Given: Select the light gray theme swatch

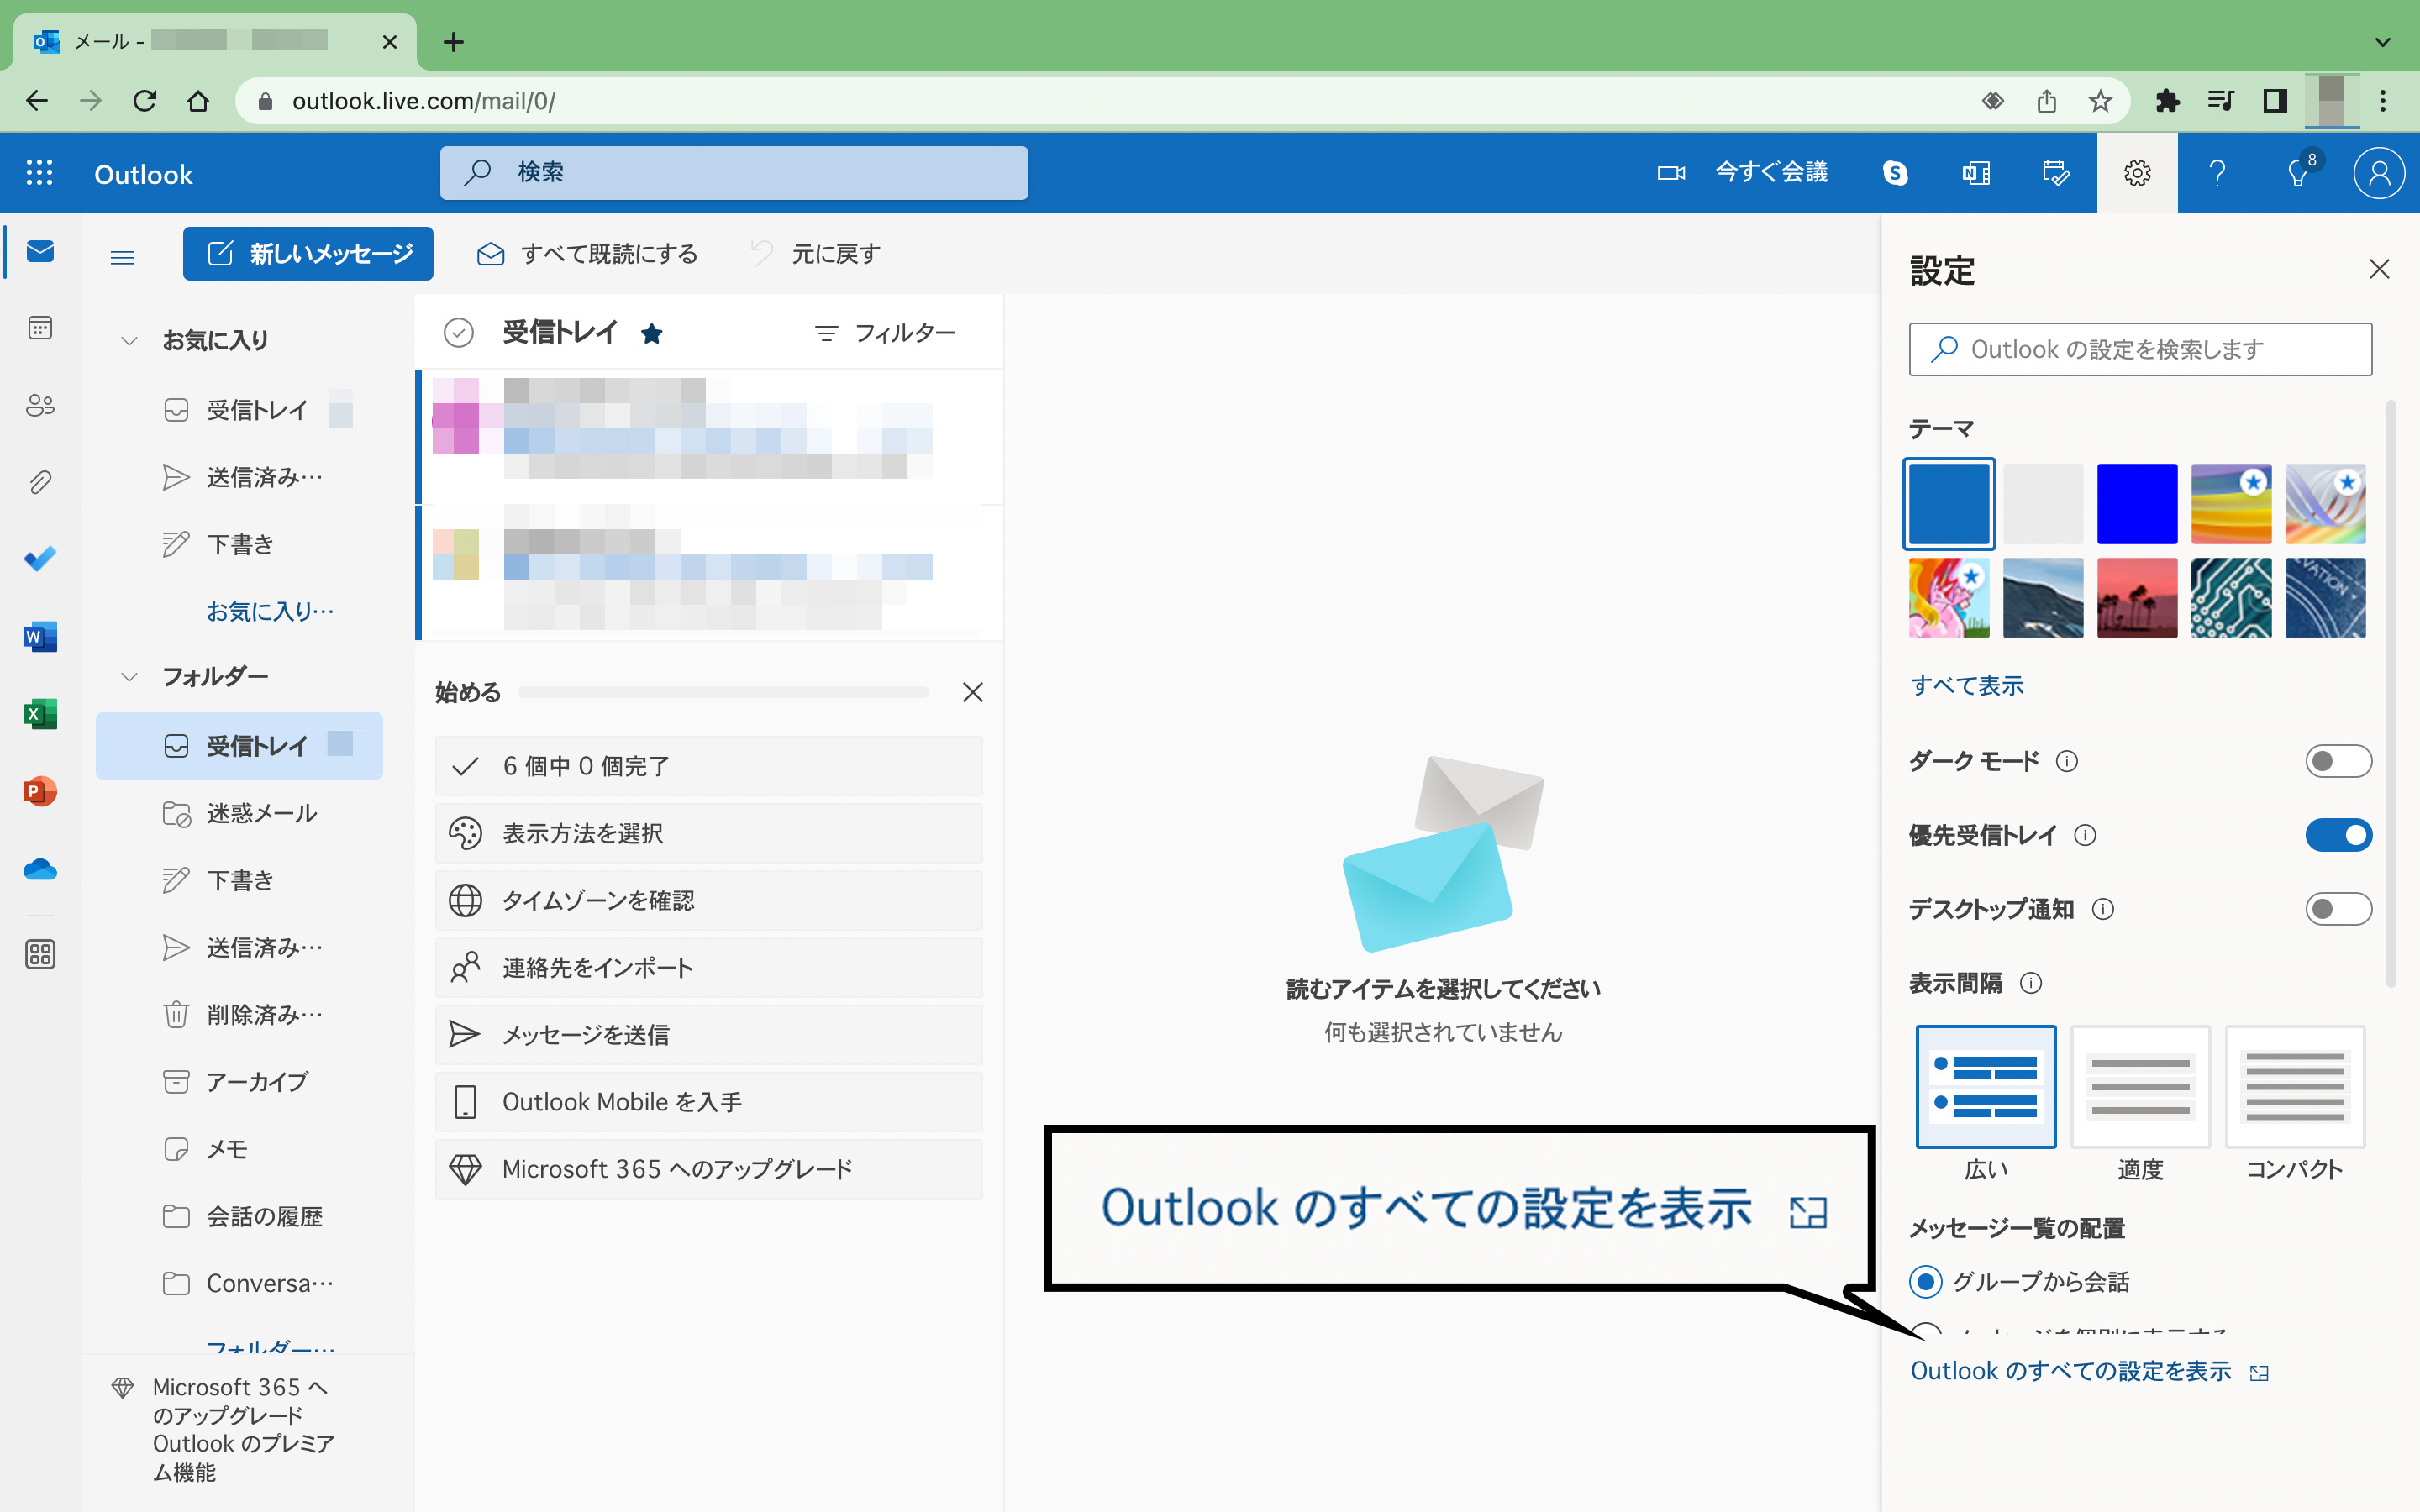Looking at the screenshot, I should 2043,503.
